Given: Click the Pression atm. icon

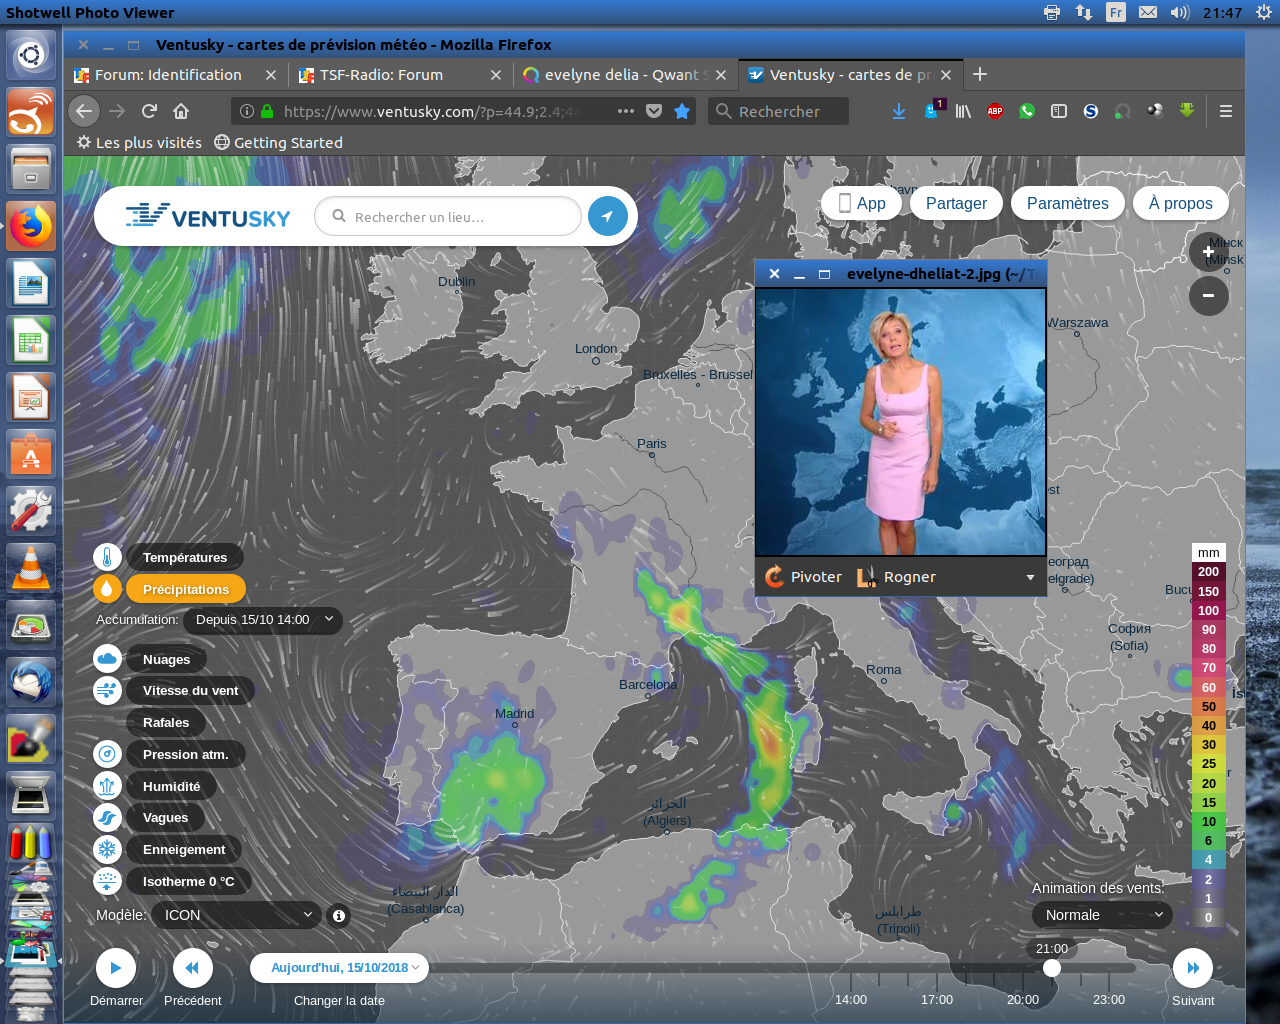Looking at the screenshot, I should point(107,754).
